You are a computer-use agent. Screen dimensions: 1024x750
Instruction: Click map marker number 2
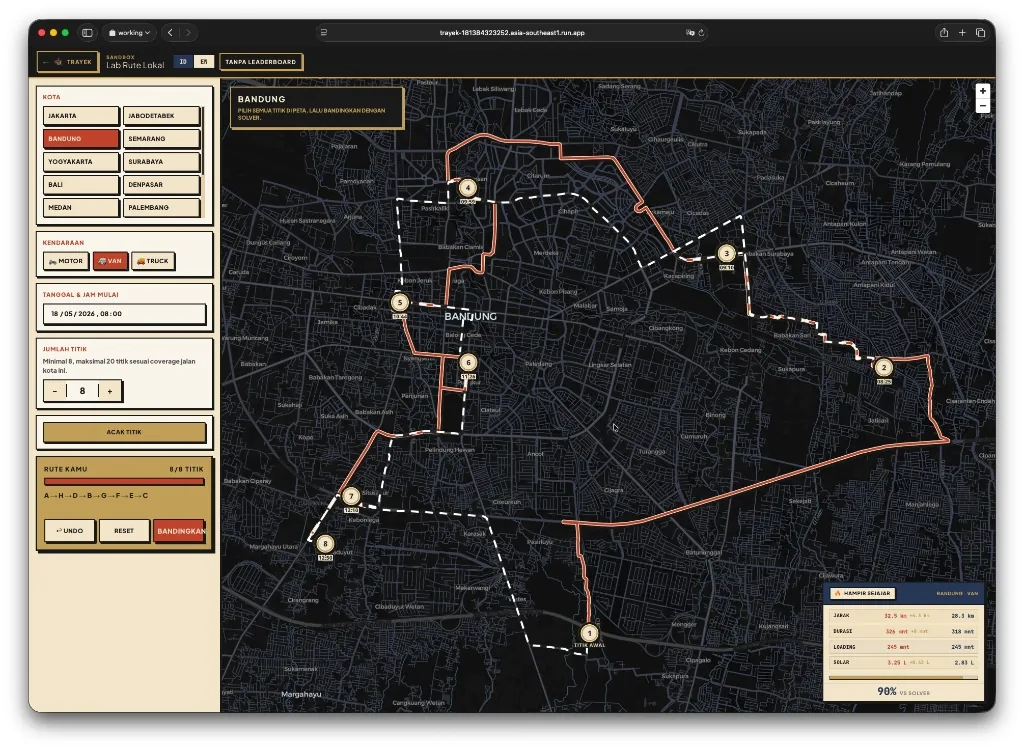pyautogui.click(x=884, y=367)
